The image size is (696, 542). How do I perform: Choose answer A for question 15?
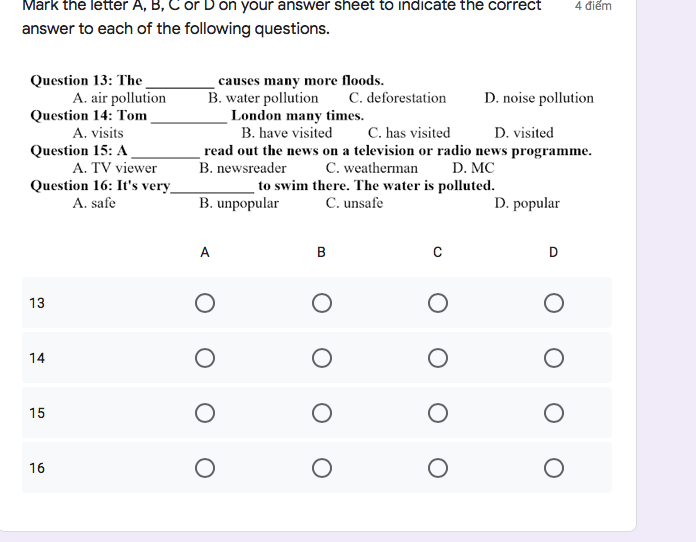coord(205,413)
